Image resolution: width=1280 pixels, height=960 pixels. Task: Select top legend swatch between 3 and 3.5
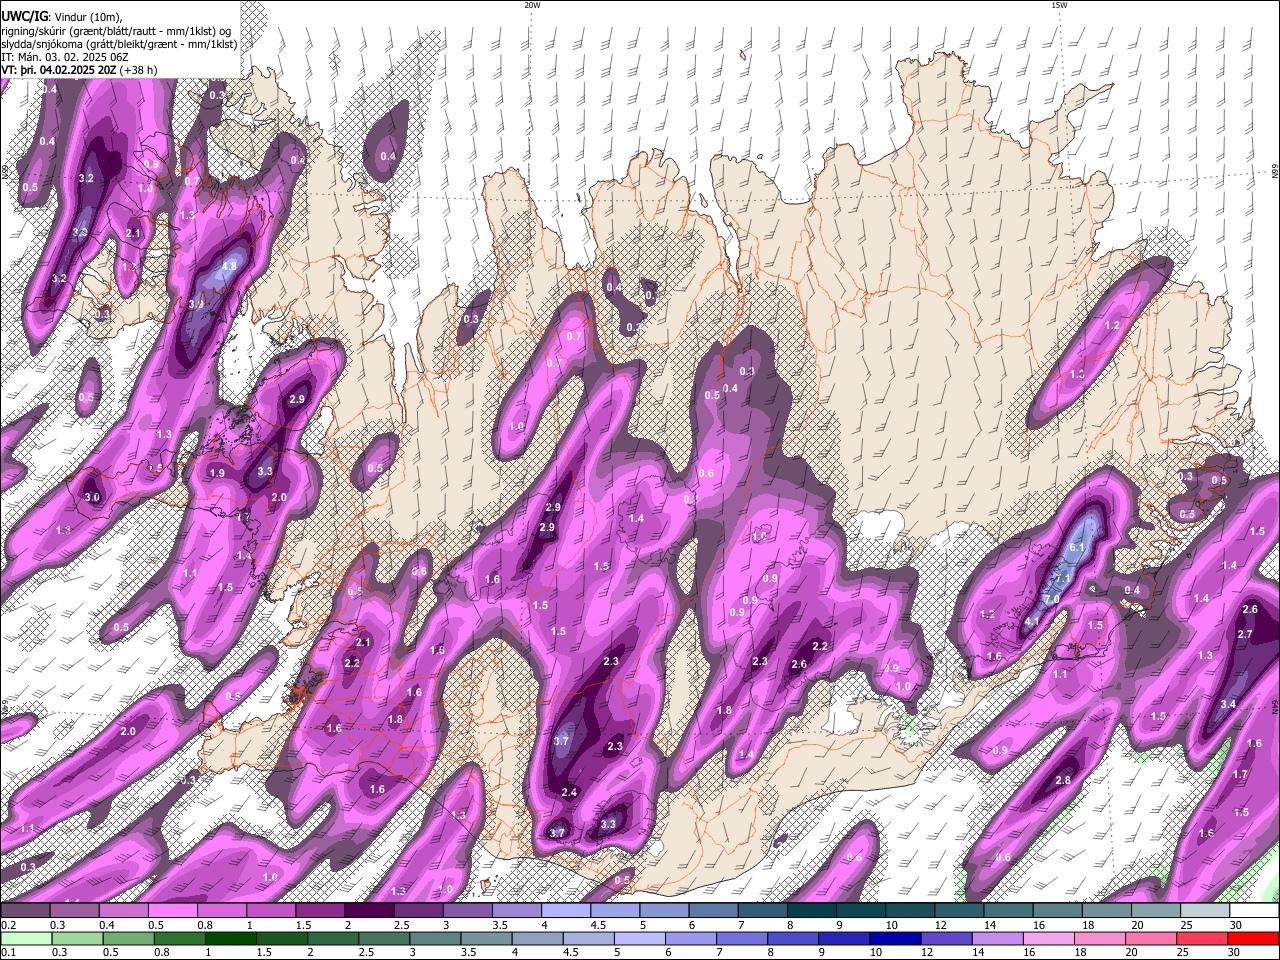pos(468,911)
